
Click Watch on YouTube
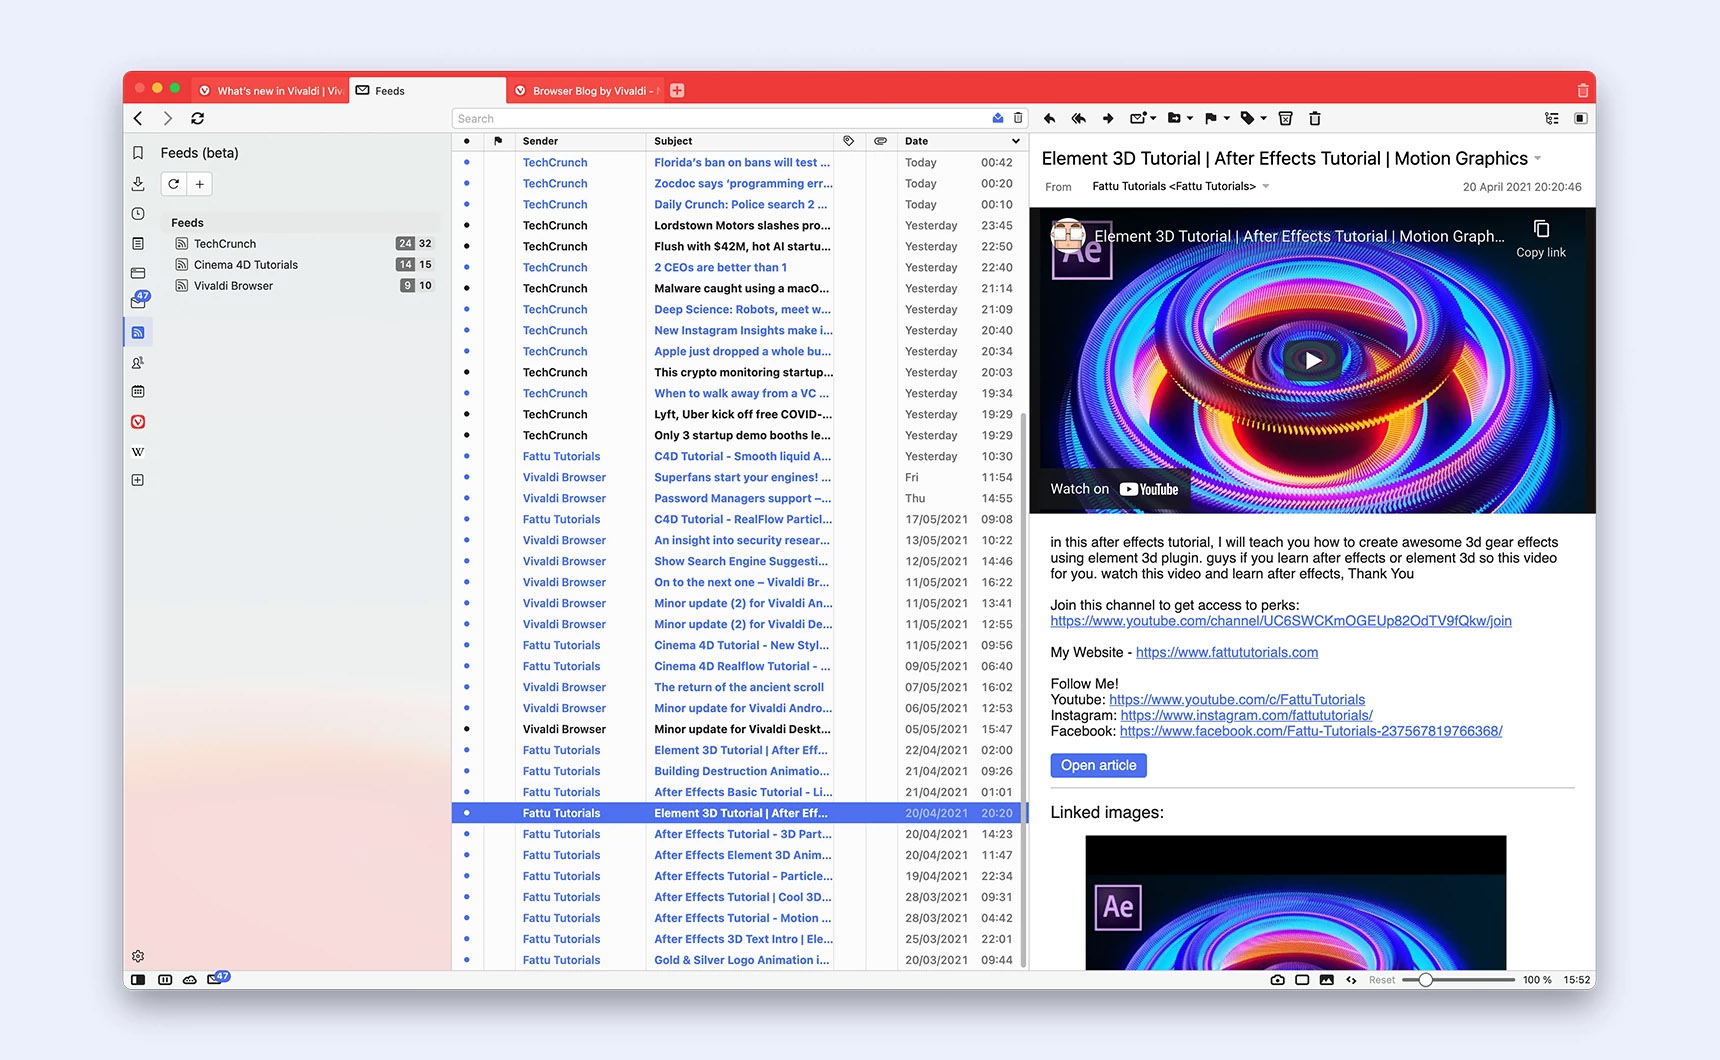click(x=1114, y=490)
